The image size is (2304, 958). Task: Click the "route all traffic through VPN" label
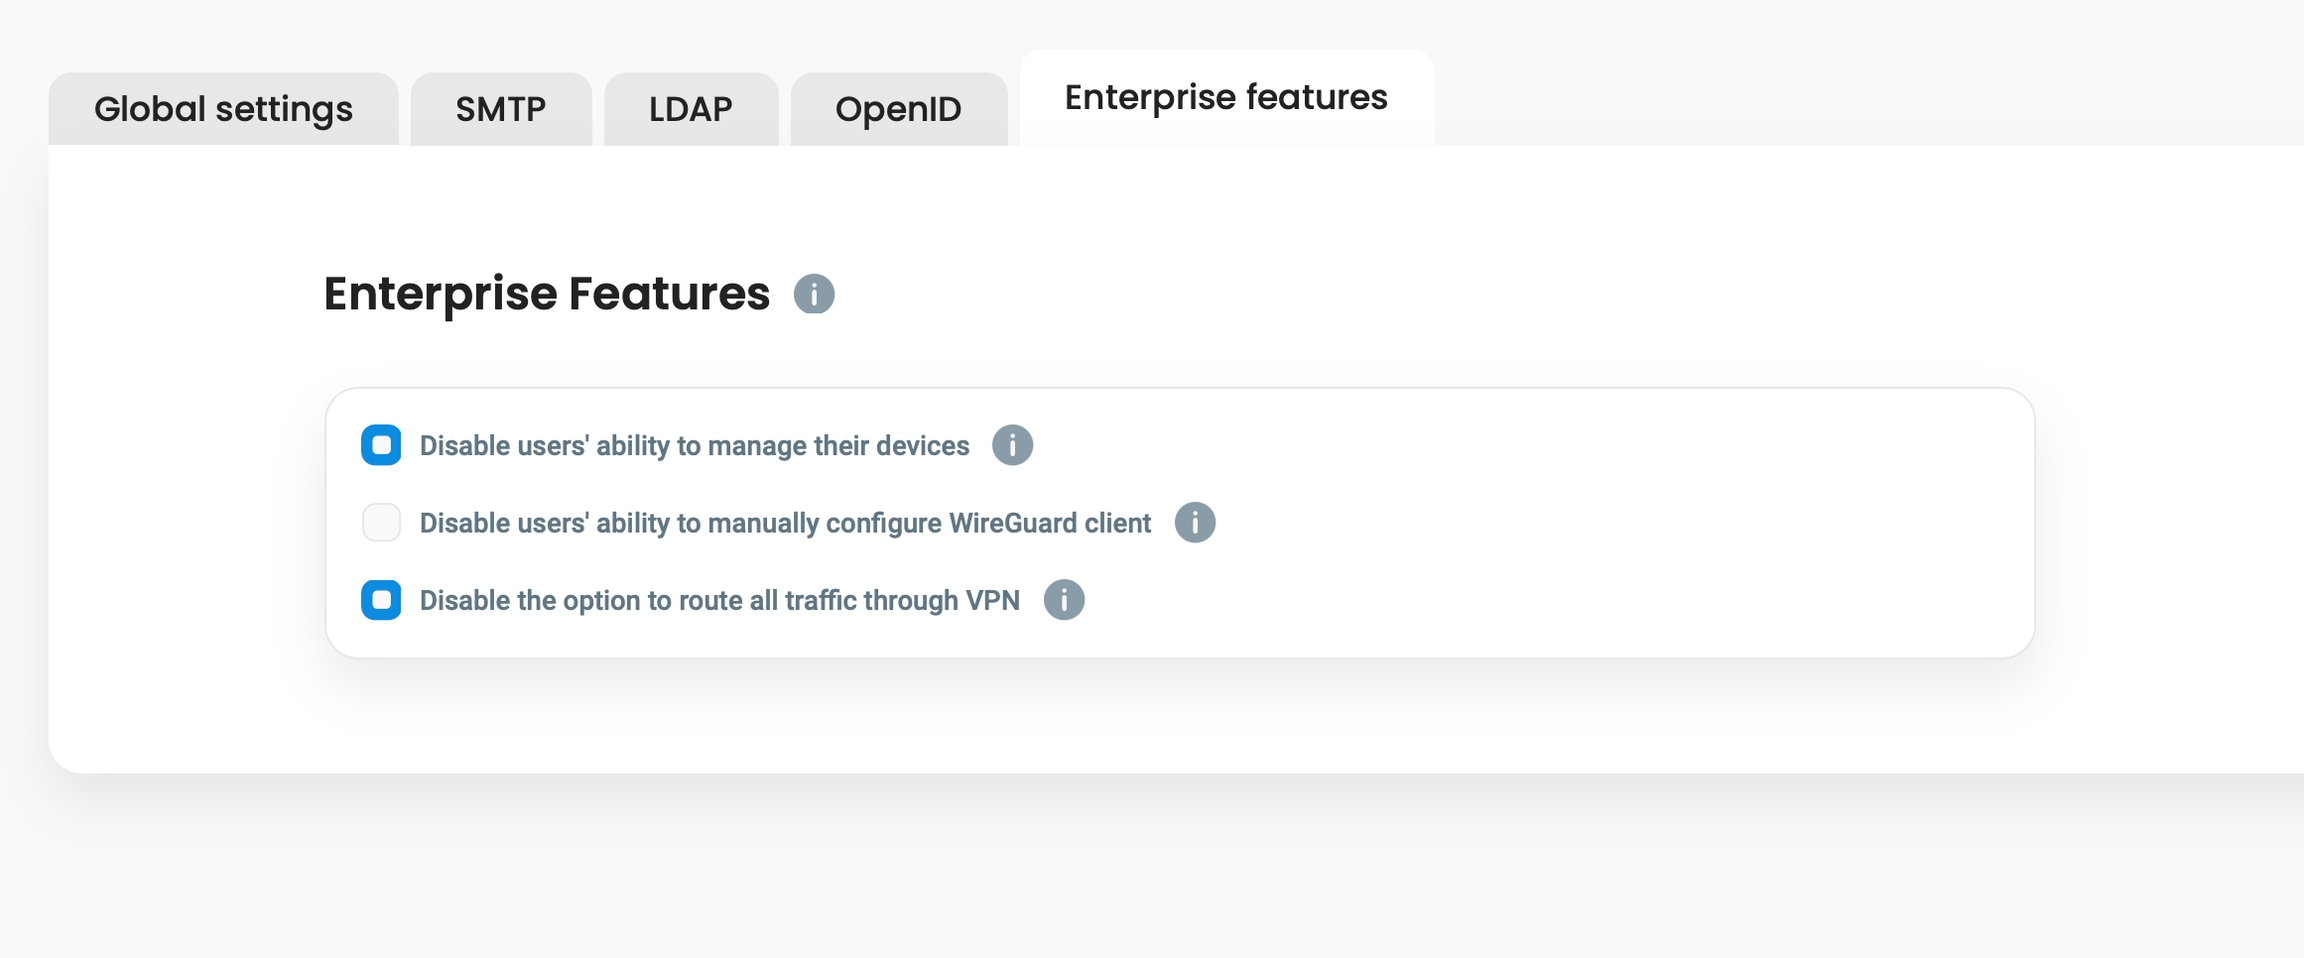tap(719, 601)
